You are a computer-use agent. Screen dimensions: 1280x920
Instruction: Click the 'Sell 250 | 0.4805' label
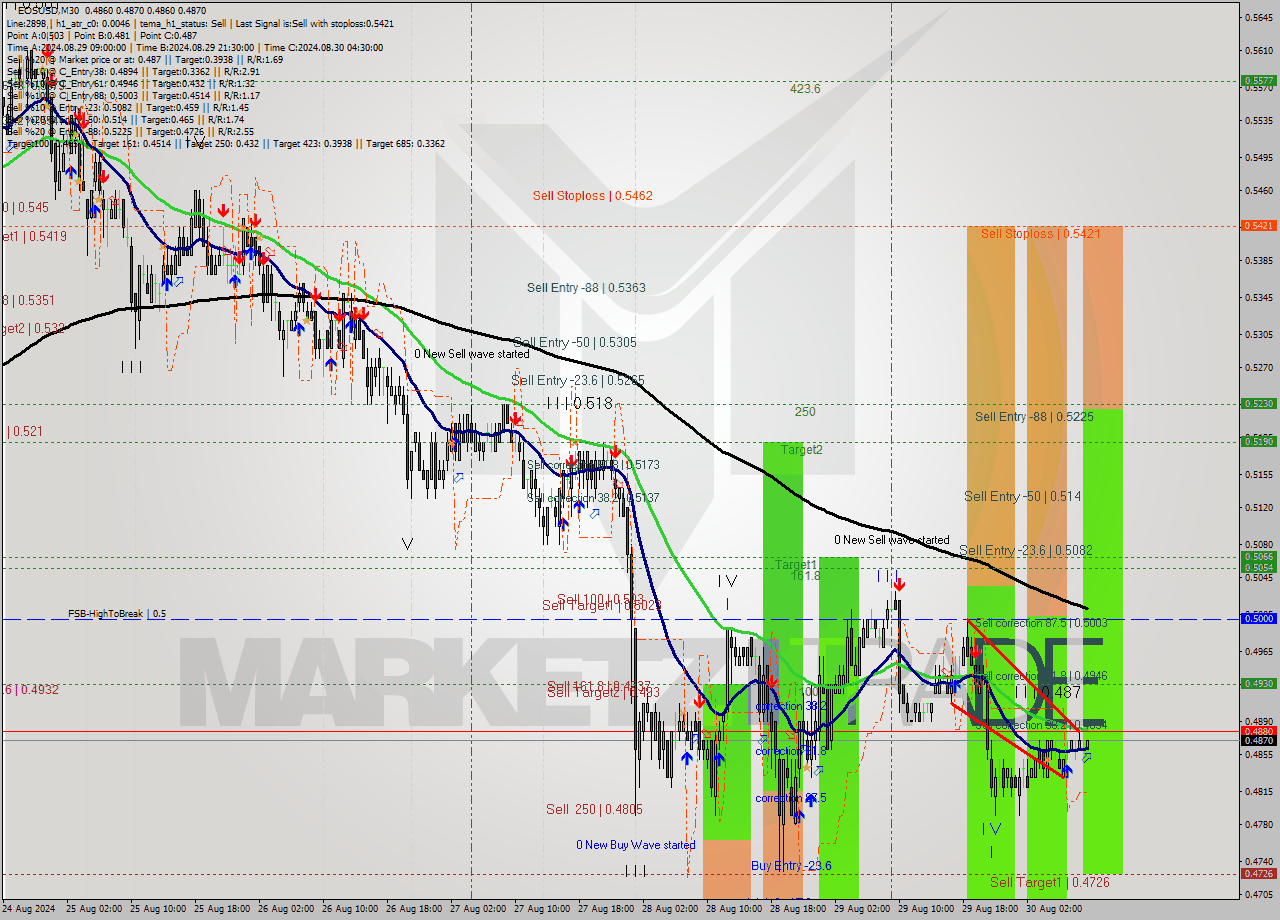pyautogui.click(x=594, y=810)
